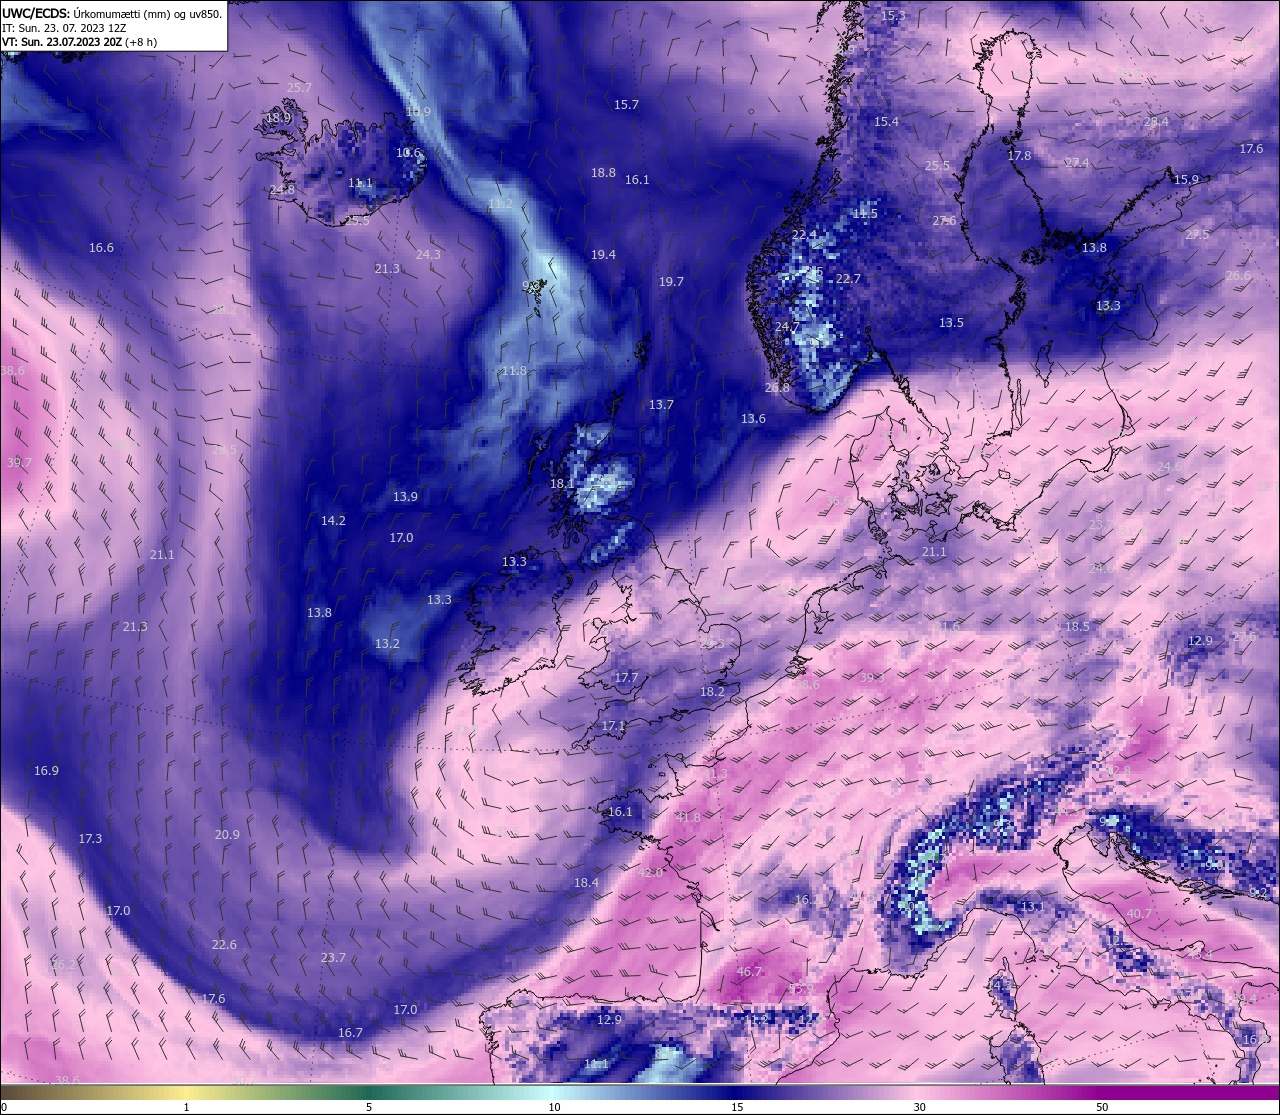The width and height of the screenshot is (1280, 1115).
Task: Click the 18.5 value over Poland
Action: click(x=1077, y=627)
